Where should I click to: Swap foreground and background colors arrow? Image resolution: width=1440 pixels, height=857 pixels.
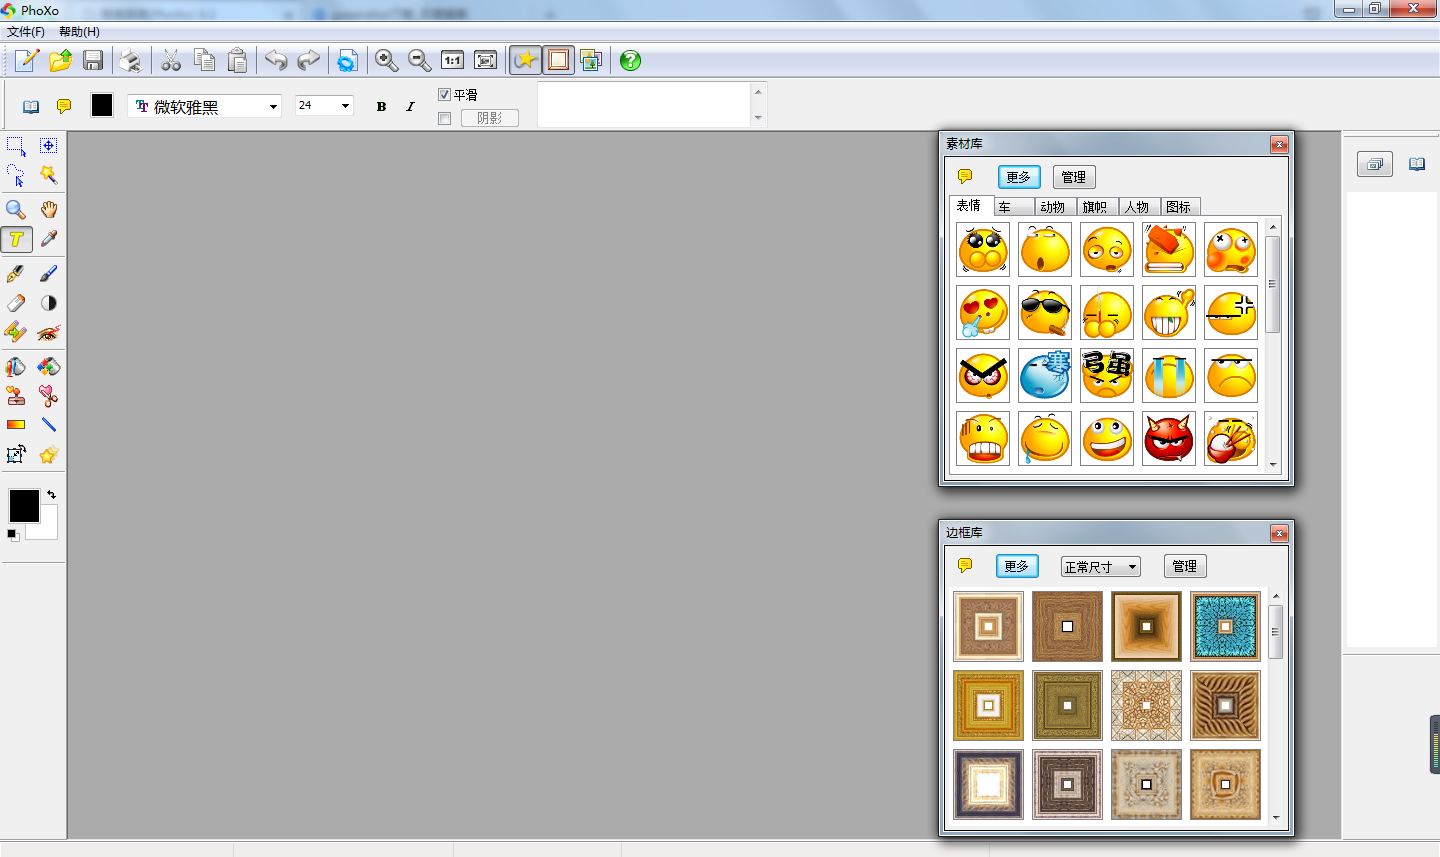pyautogui.click(x=51, y=495)
